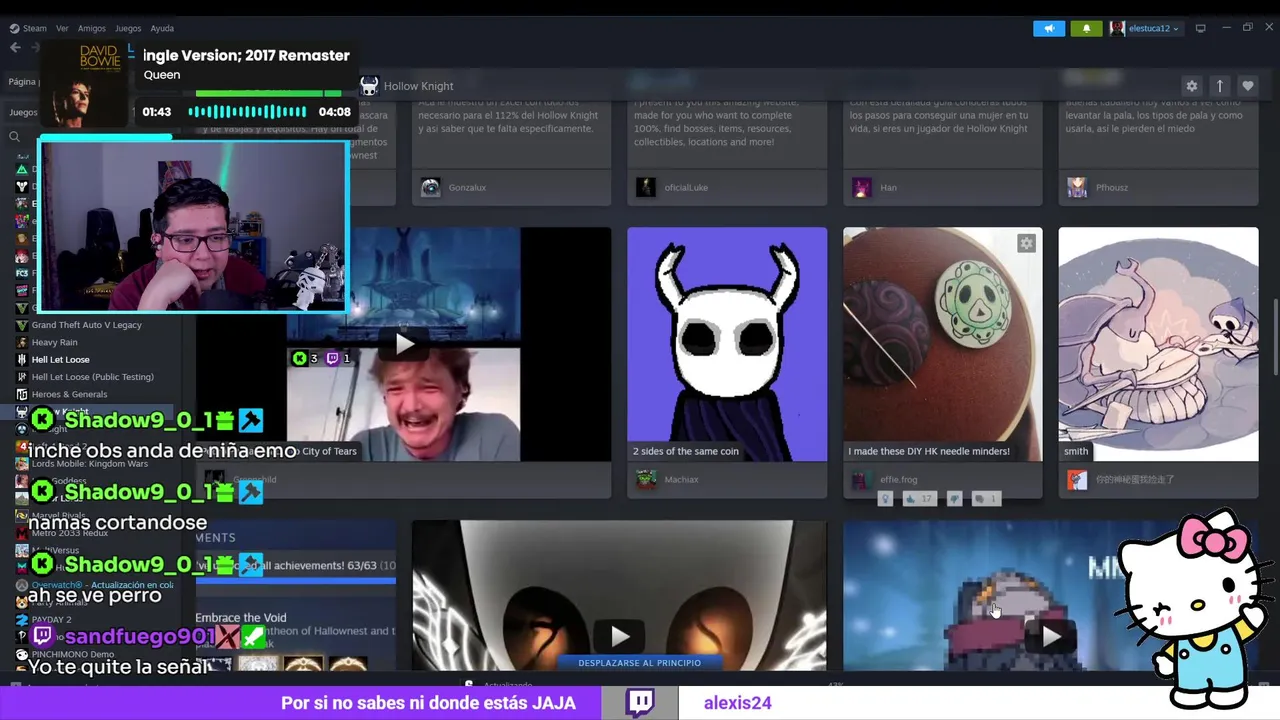Viewport: 1280px width, 720px height.
Task: Click the thumbs up count on needle minders post
Action: pyautogui.click(x=919, y=498)
